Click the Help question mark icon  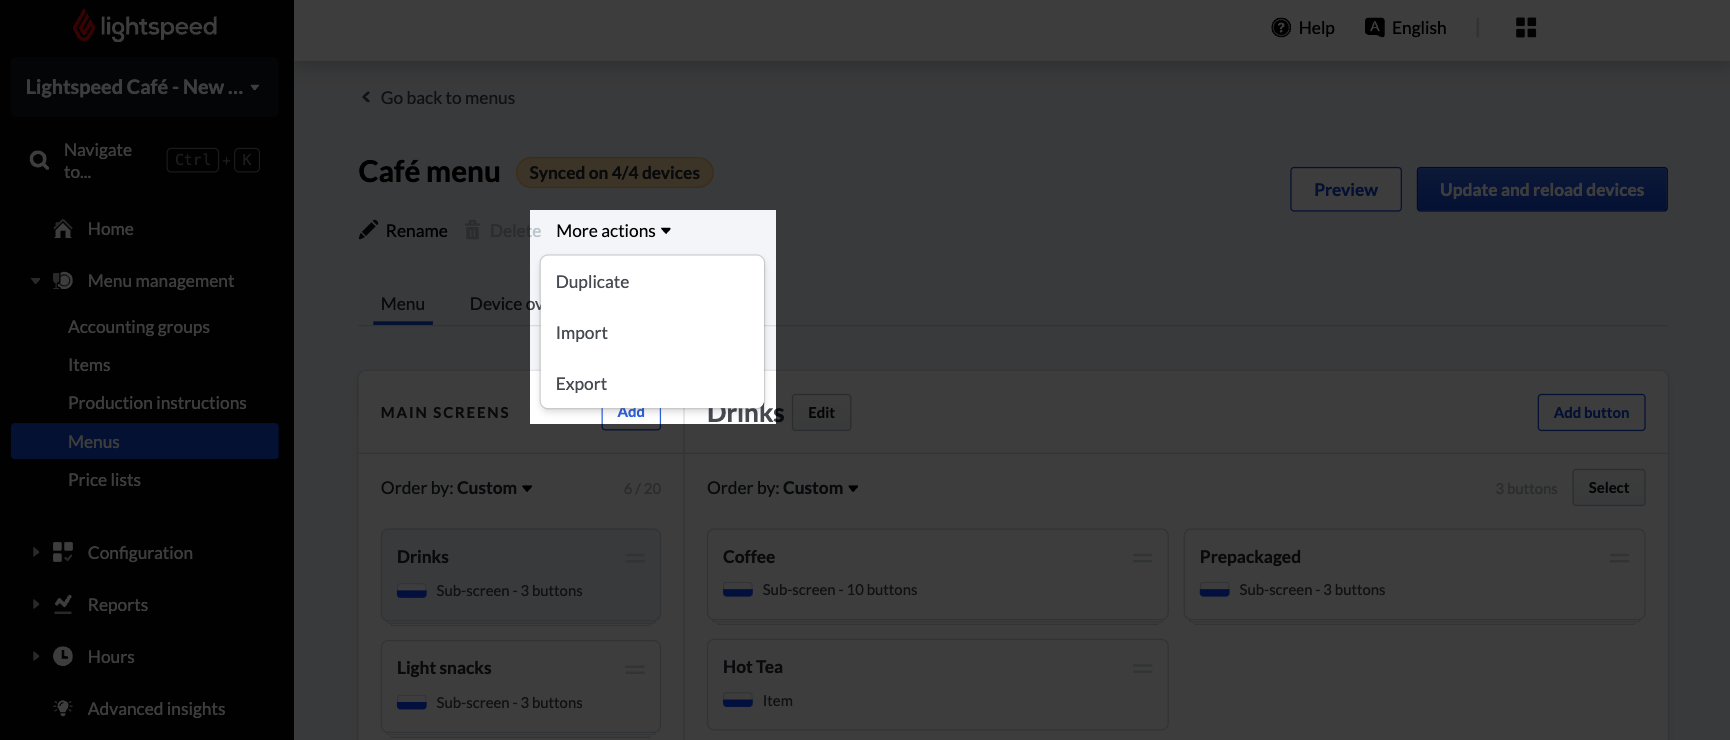tap(1280, 28)
